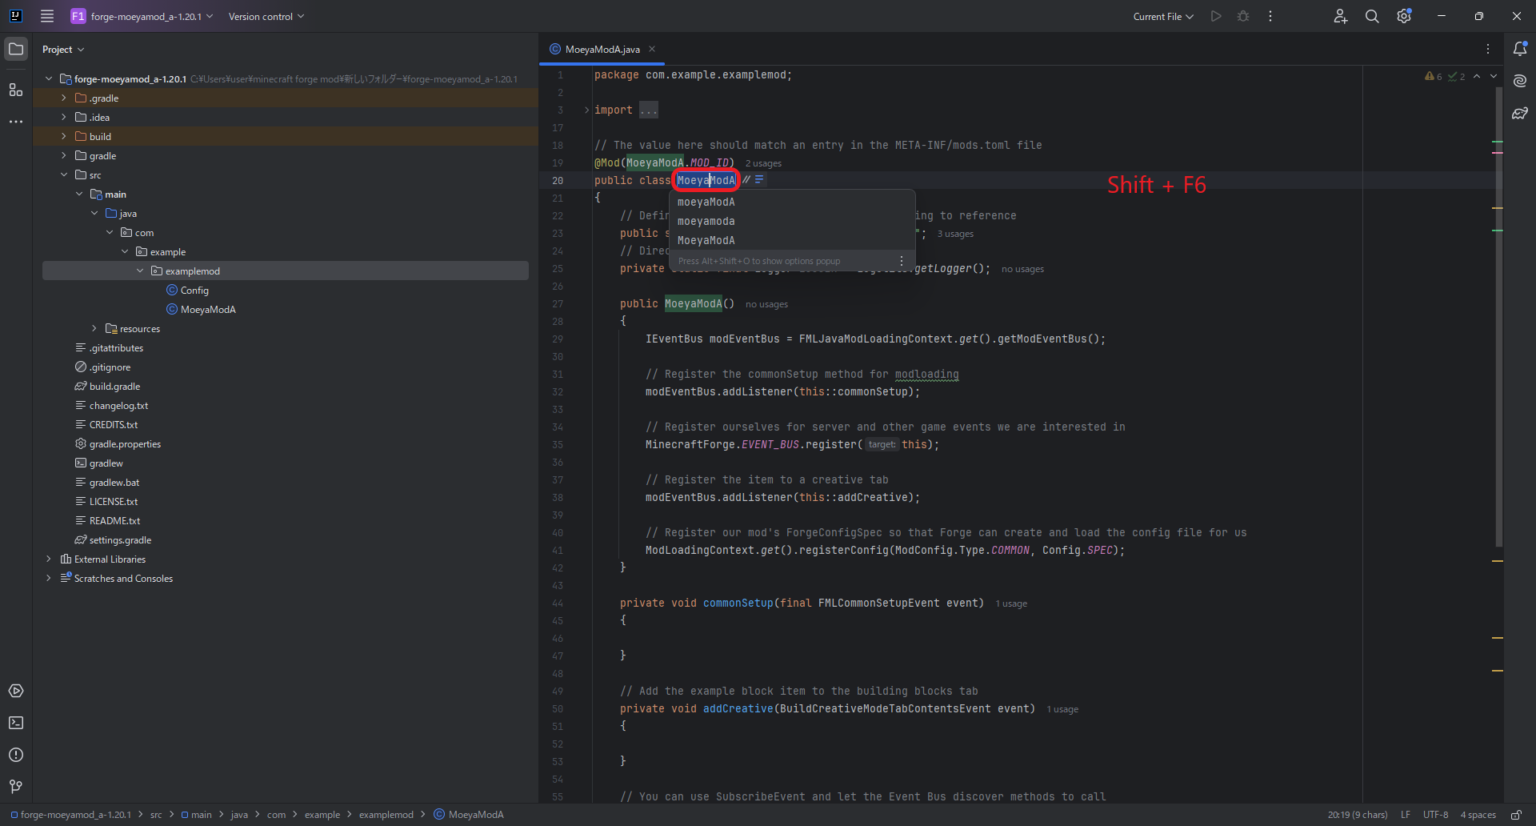Open IDE settings gear icon

(x=1404, y=16)
